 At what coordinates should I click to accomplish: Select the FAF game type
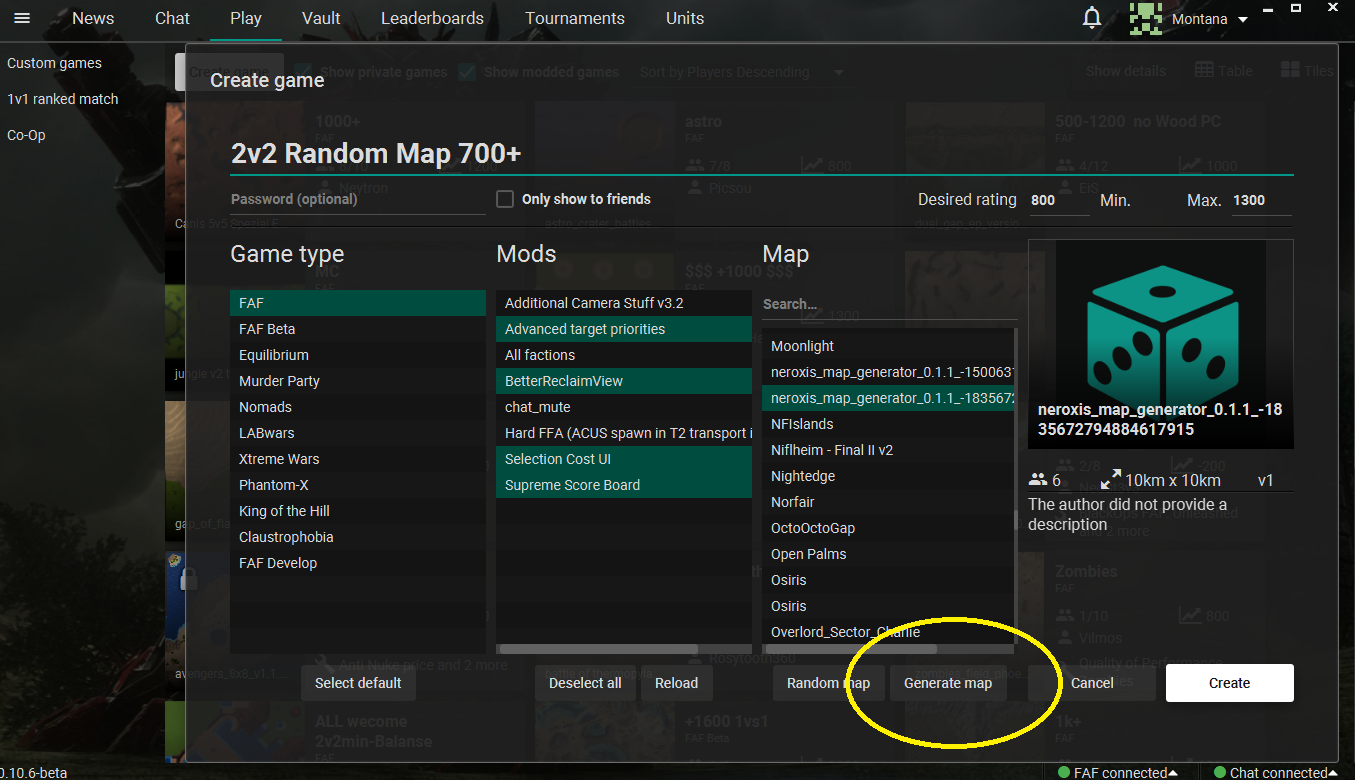pyautogui.click(x=358, y=303)
